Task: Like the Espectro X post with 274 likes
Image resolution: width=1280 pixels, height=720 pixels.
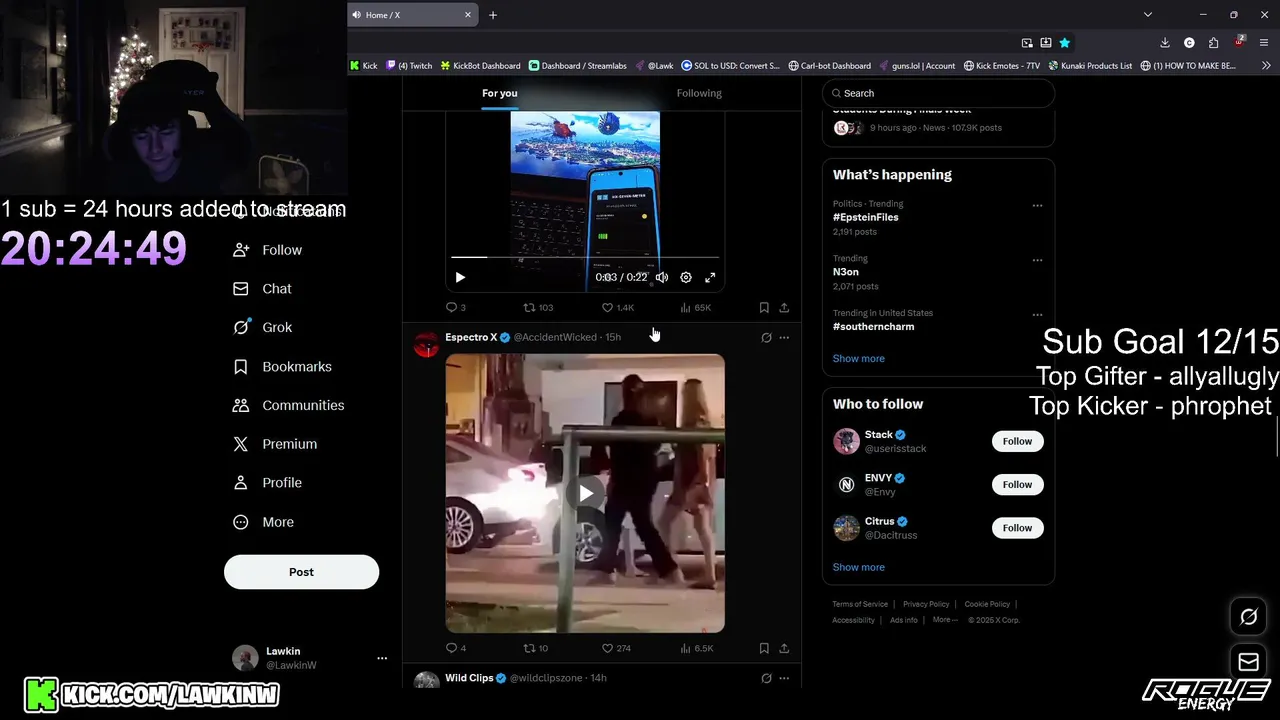Action: [617, 648]
